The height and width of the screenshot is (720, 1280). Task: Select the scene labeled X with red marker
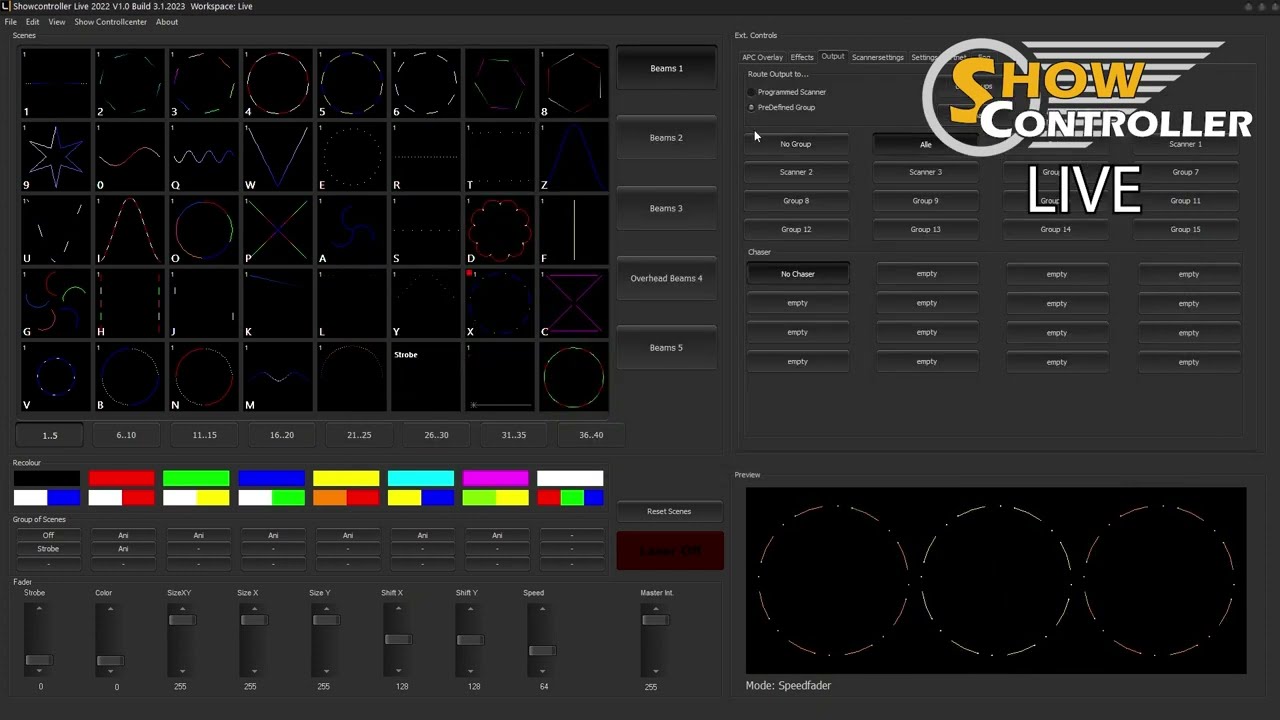point(499,303)
